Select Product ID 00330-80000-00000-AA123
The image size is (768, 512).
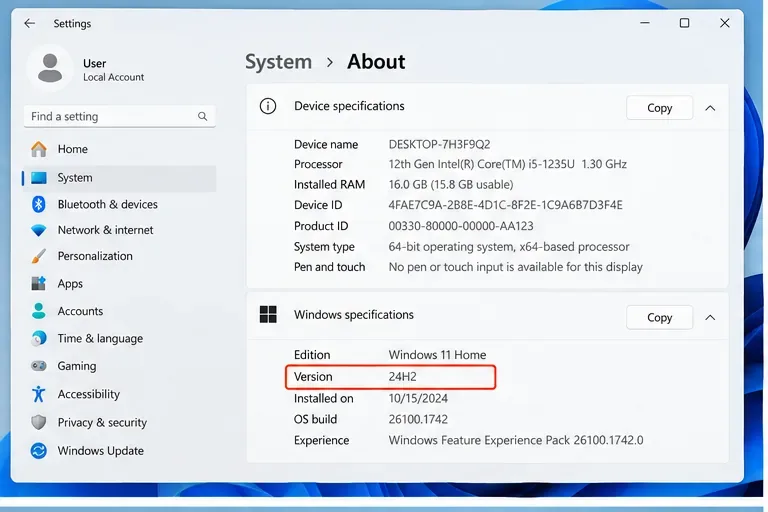pyautogui.click(x=461, y=226)
